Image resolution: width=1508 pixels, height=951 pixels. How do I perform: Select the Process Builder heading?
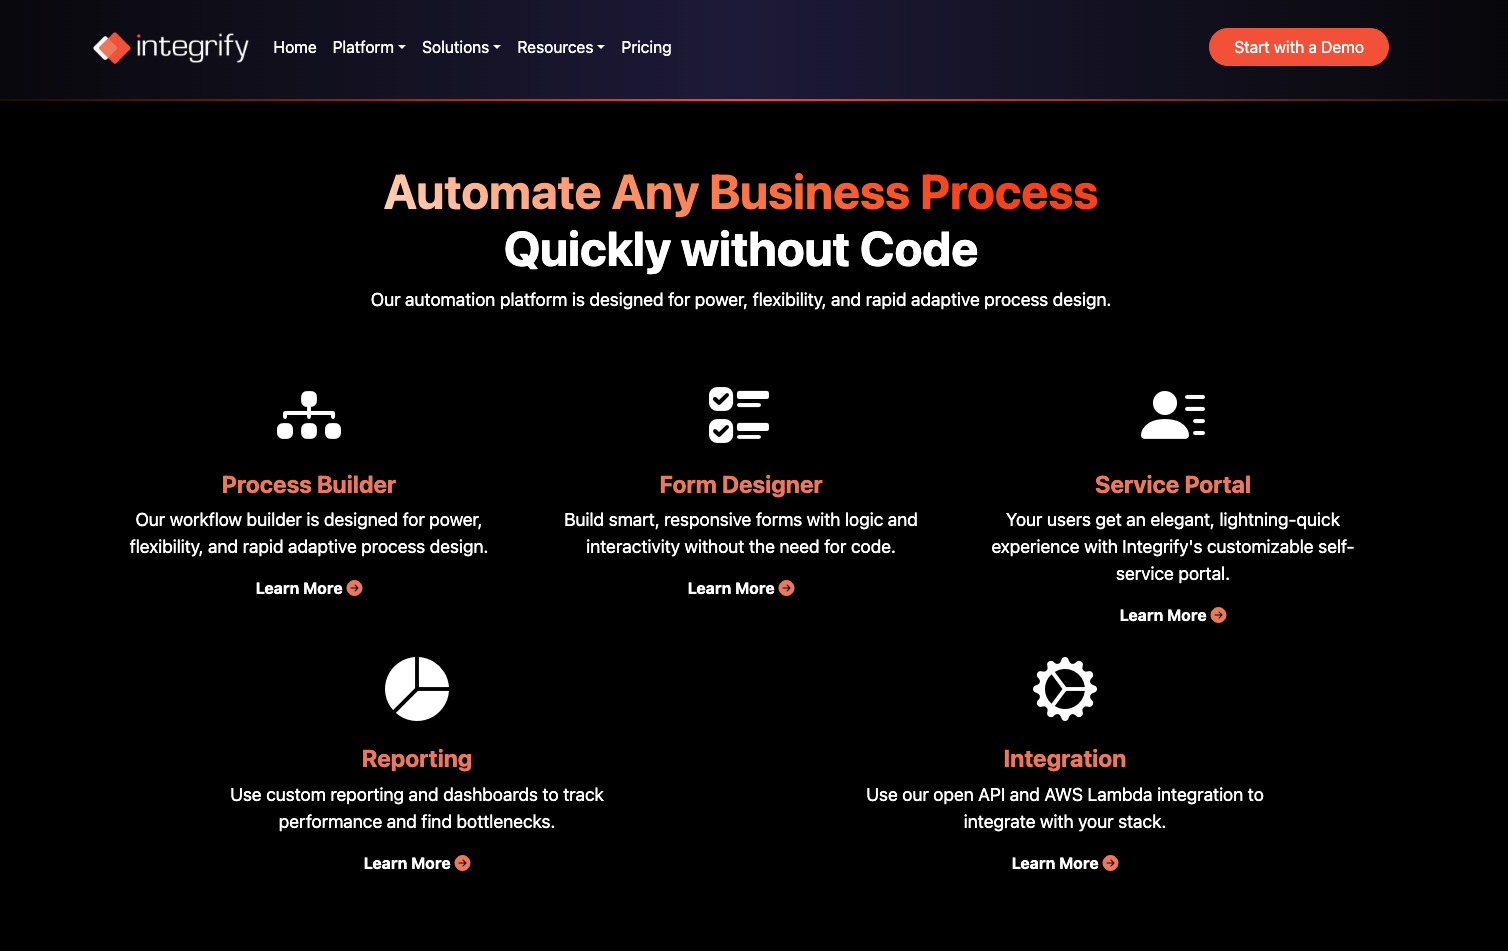click(309, 485)
